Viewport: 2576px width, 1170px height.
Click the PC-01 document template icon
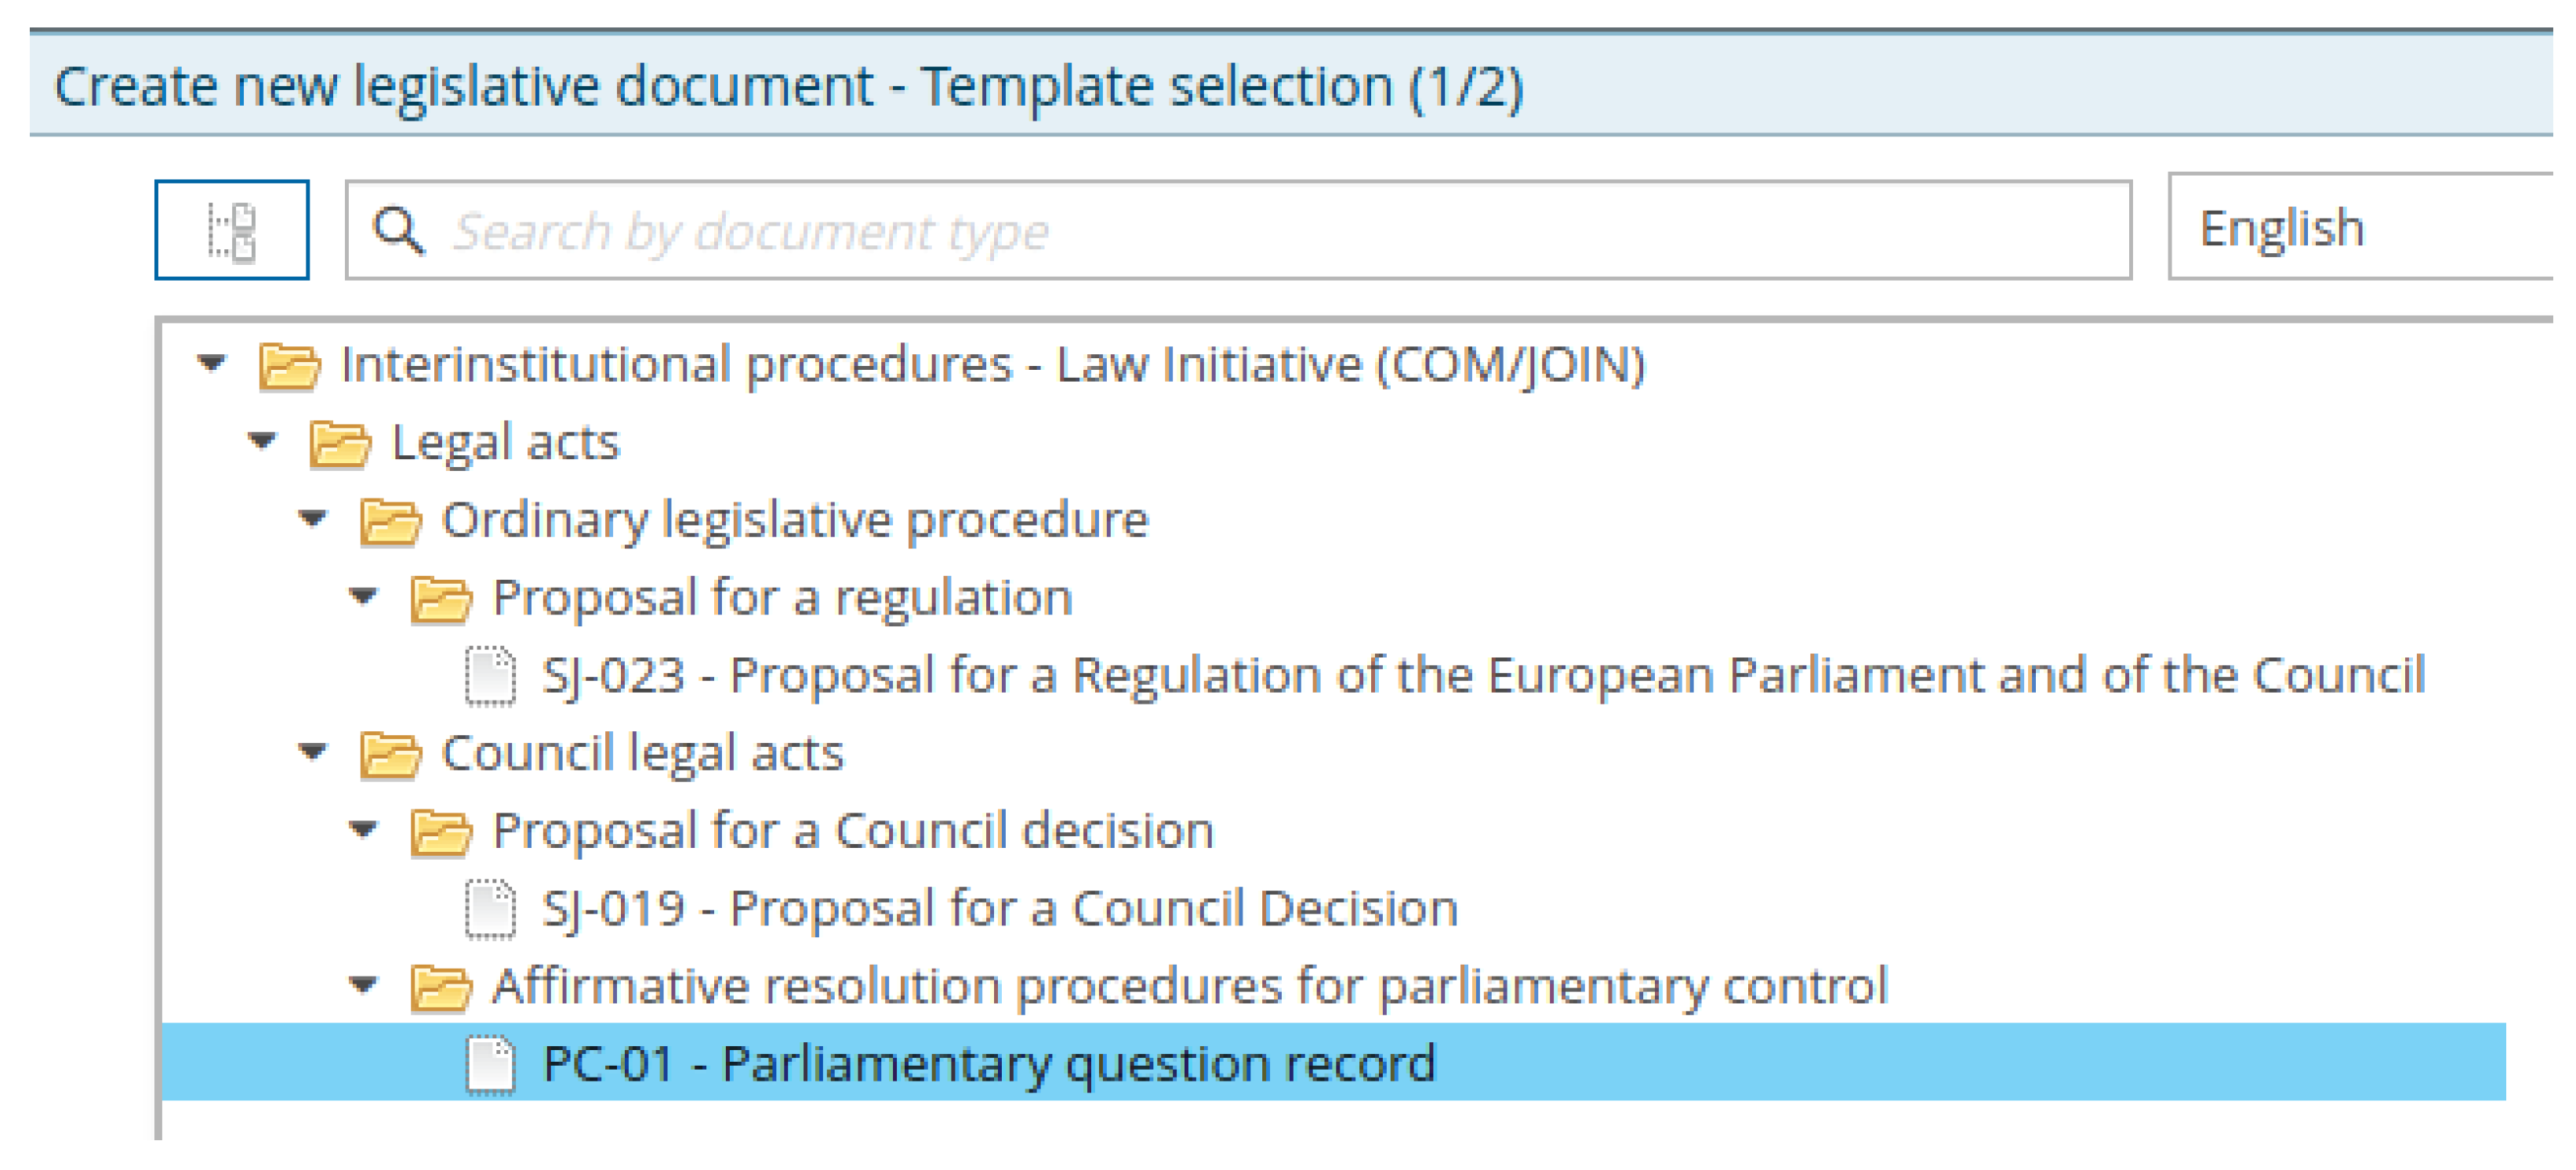pyautogui.click(x=491, y=1064)
